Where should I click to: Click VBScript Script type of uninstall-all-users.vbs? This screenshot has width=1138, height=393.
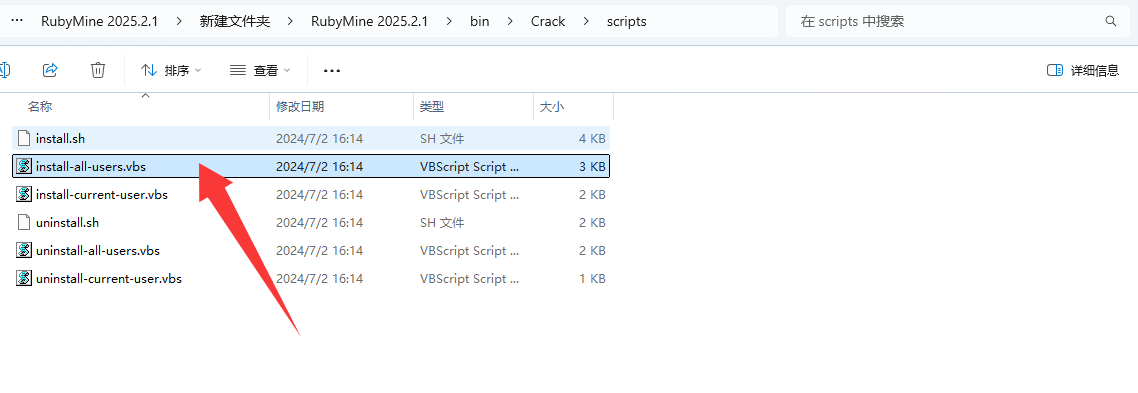click(470, 251)
